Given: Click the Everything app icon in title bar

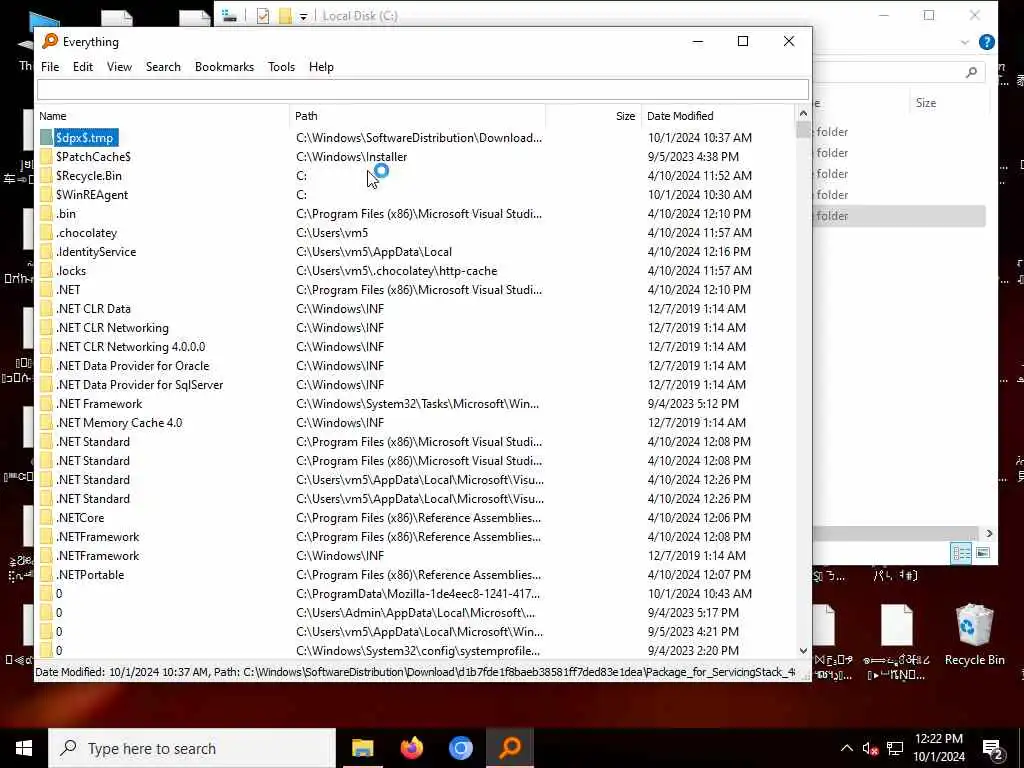Looking at the screenshot, I should (50, 41).
